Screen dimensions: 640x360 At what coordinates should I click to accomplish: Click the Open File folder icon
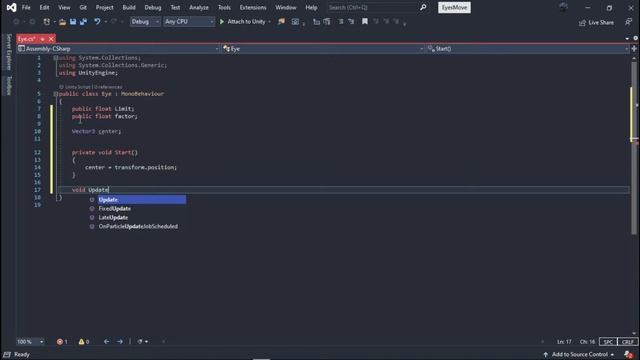pyautogui.click(x=62, y=22)
